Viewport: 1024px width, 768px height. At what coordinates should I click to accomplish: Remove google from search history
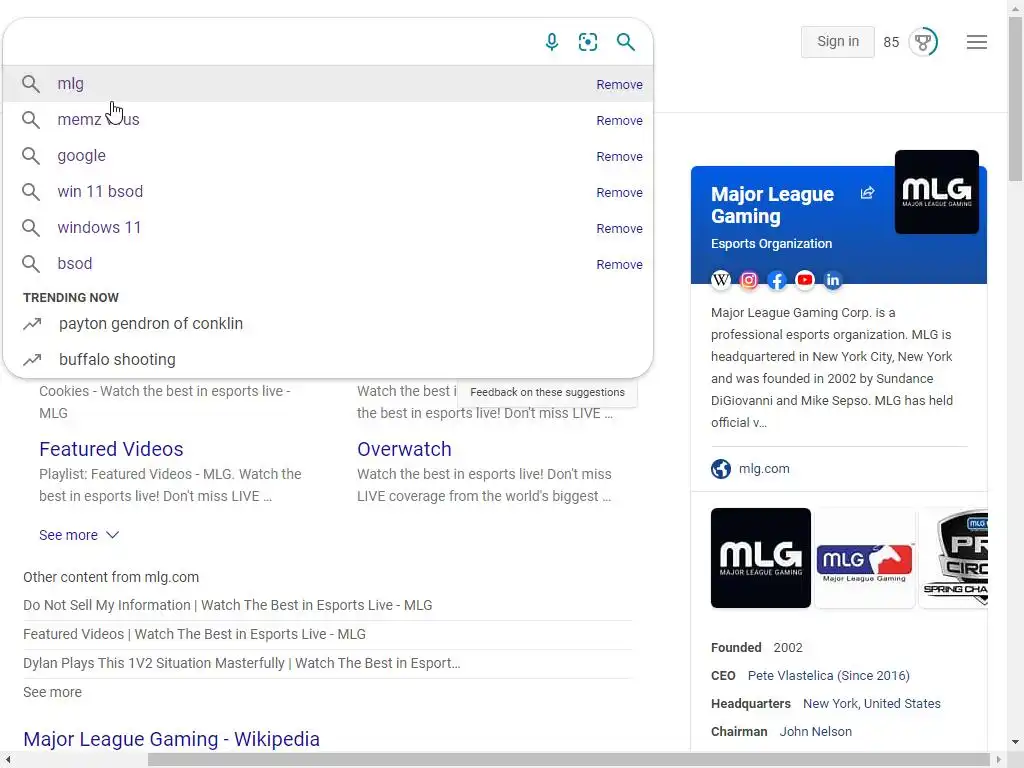click(619, 156)
